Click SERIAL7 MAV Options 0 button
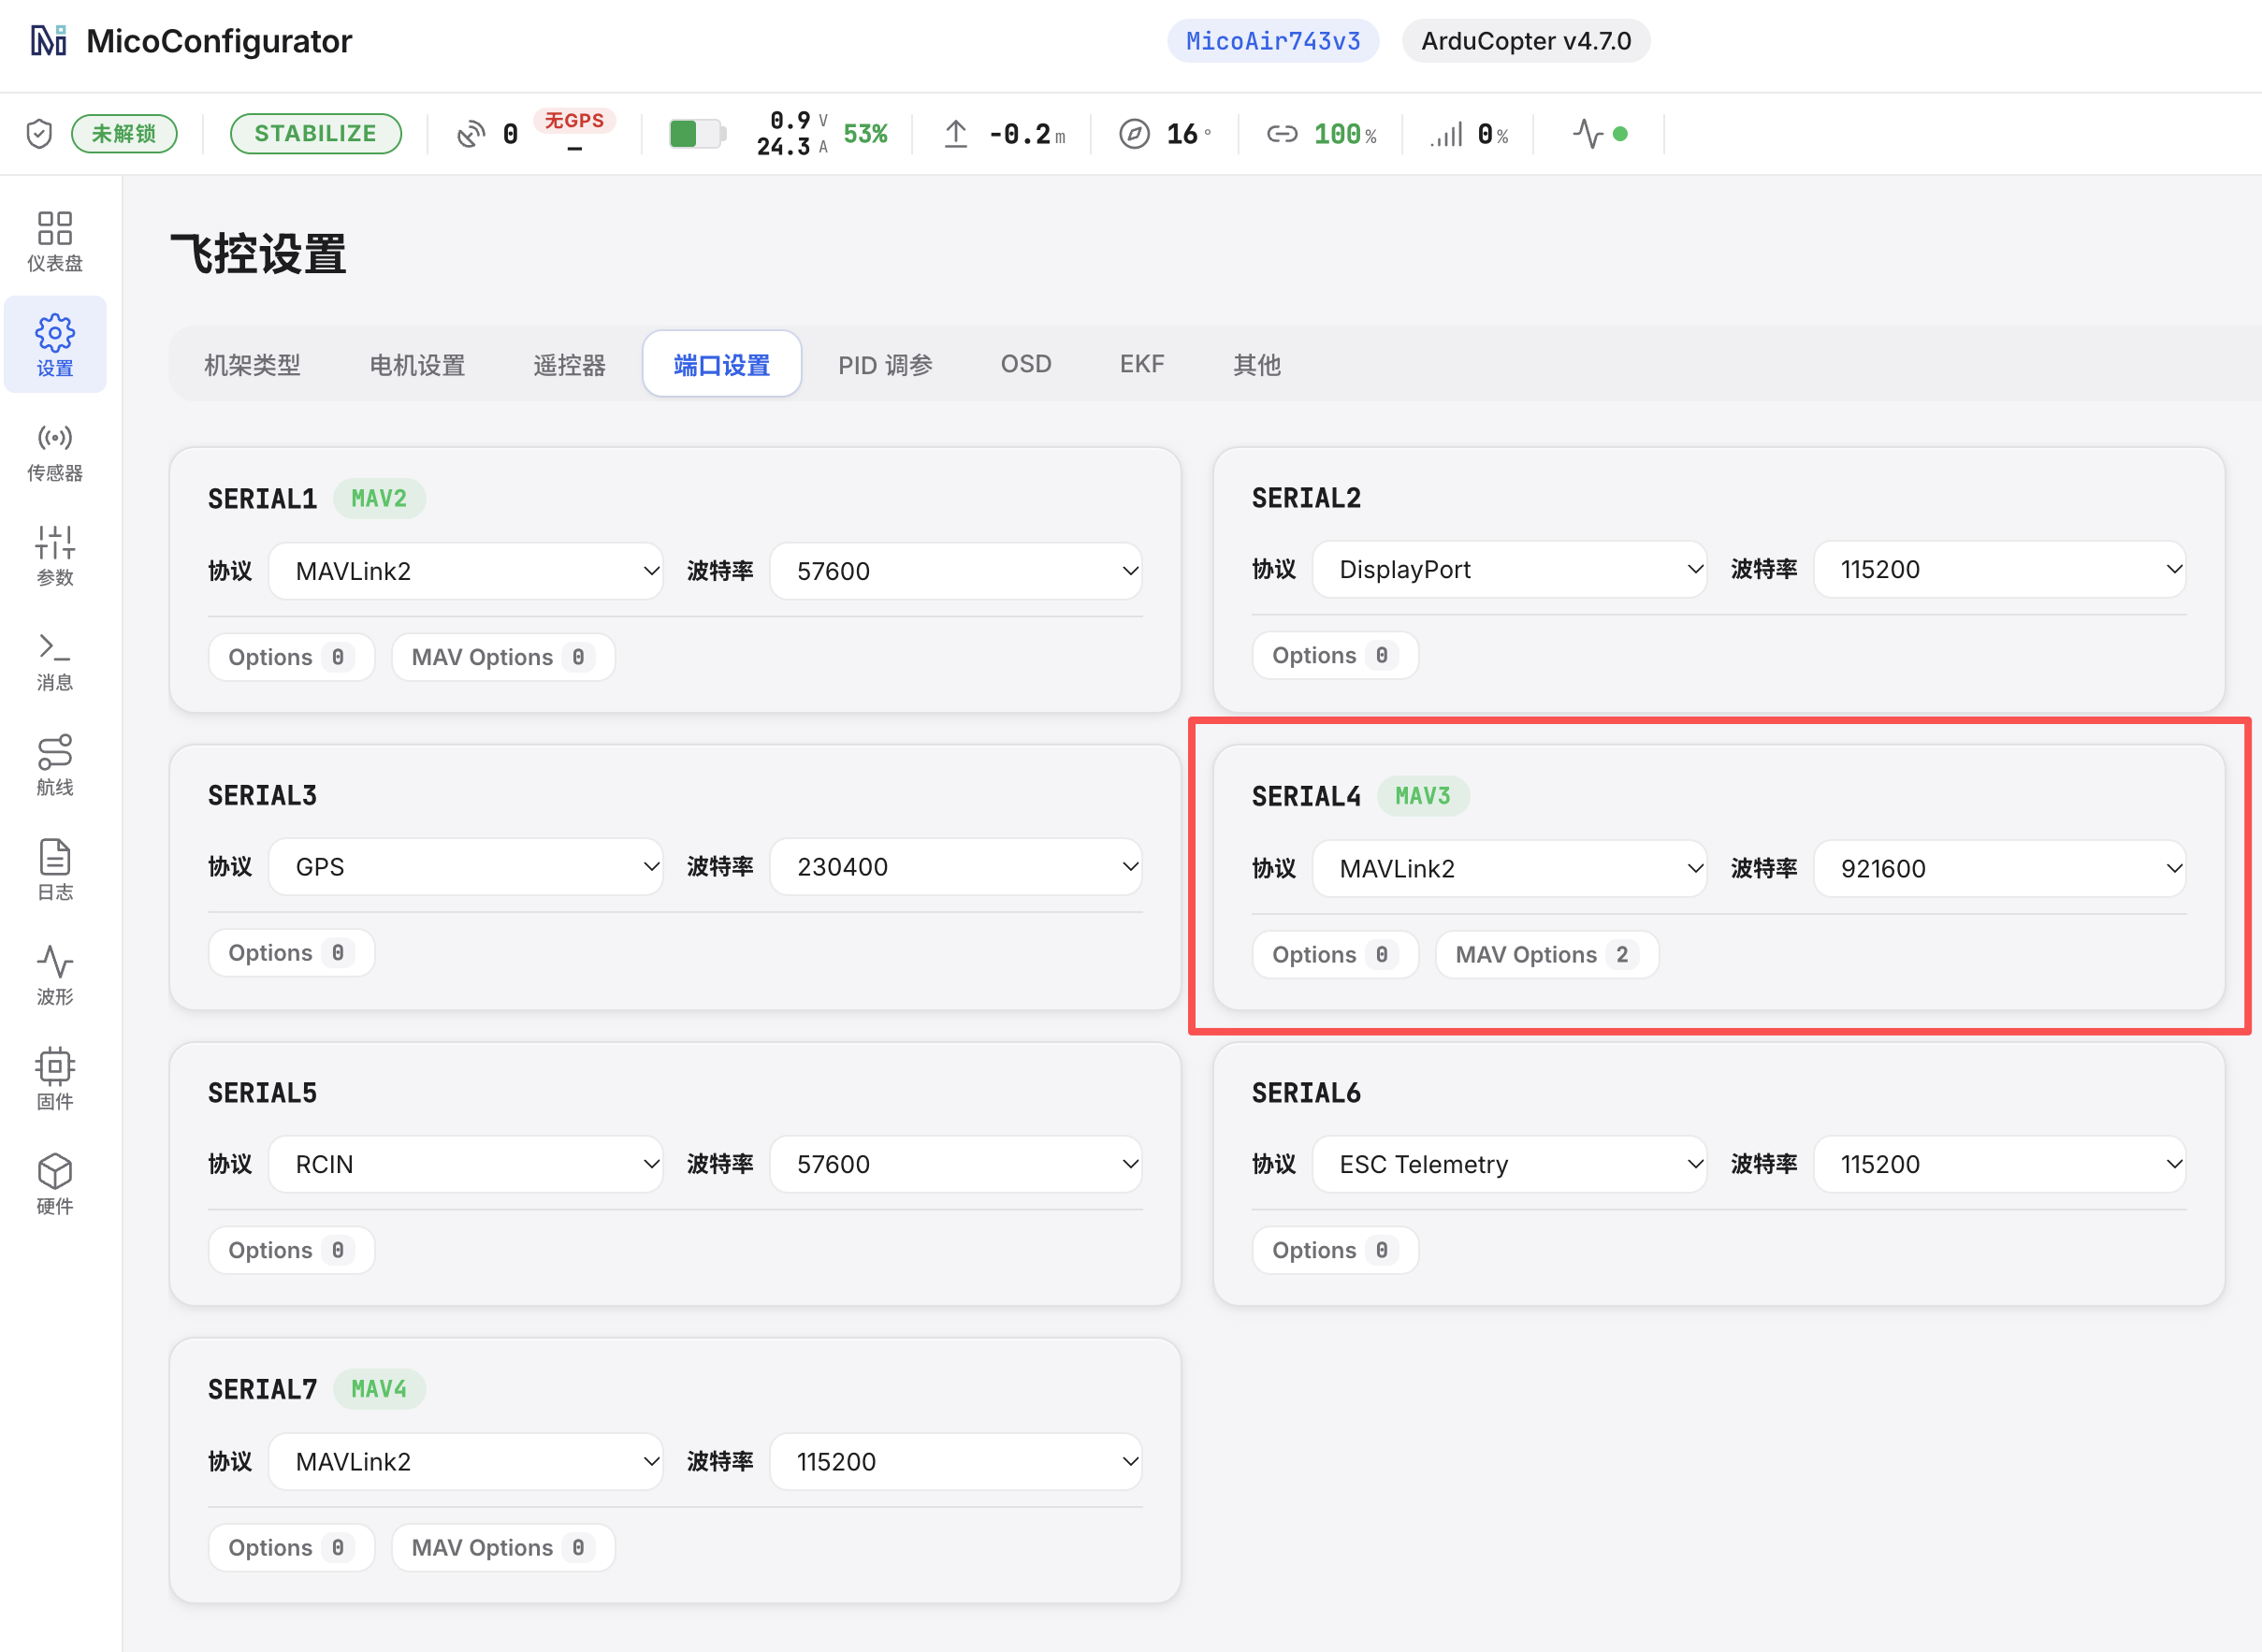Viewport: 2262px width, 1652px height. pos(502,1547)
